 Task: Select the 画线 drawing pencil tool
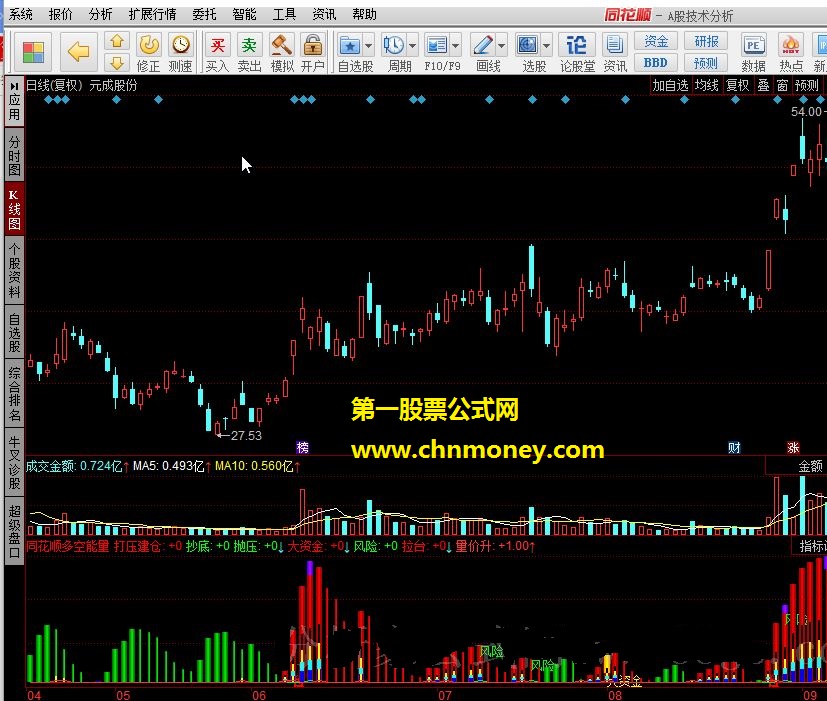pyautogui.click(x=483, y=45)
